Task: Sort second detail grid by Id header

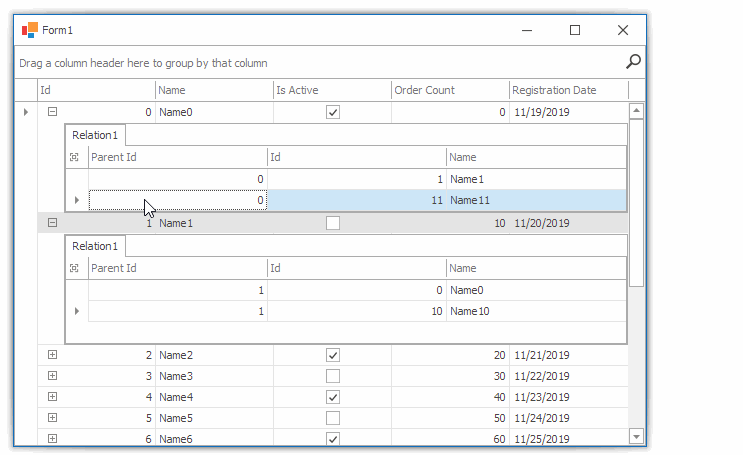Action: [x=357, y=268]
